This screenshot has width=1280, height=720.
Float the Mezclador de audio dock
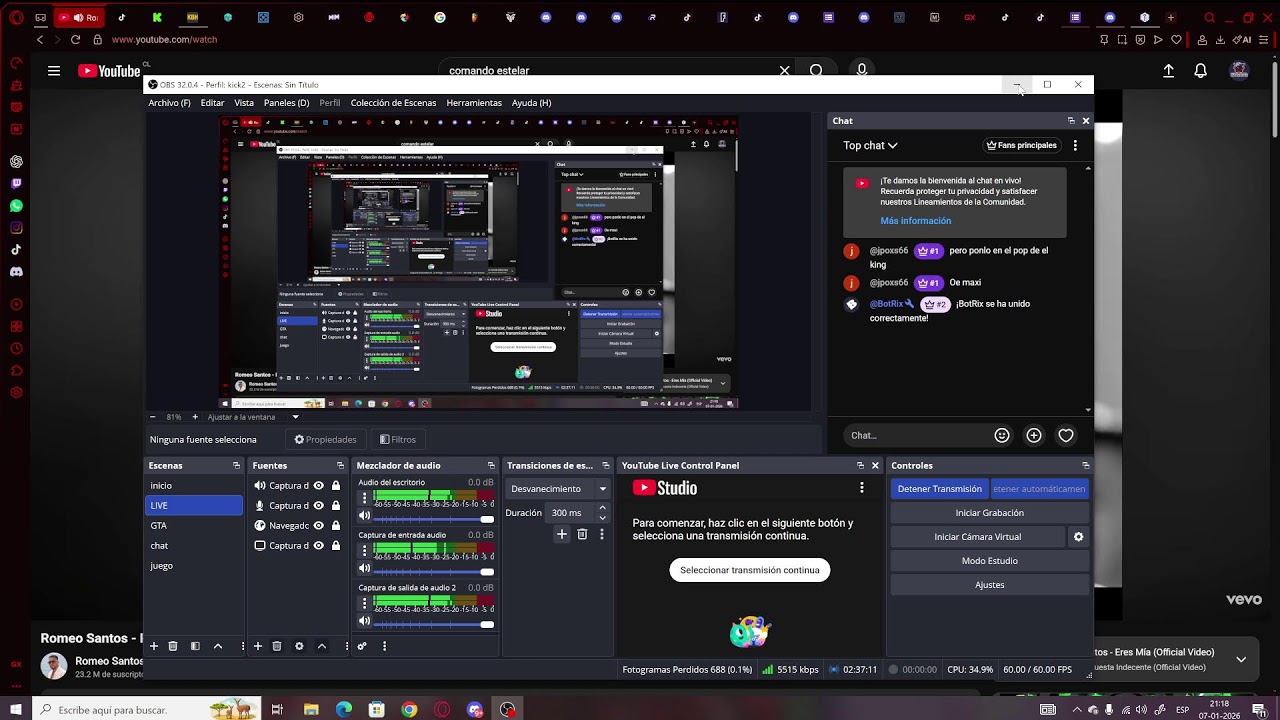pyautogui.click(x=491, y=466)
